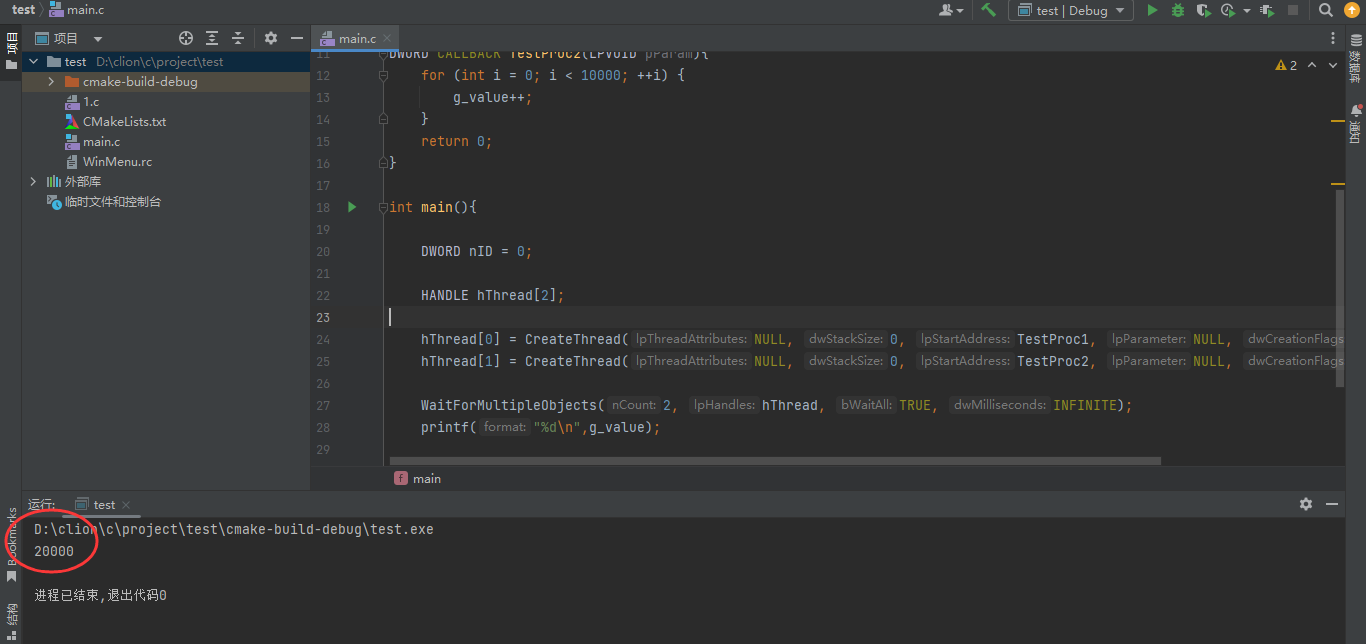The height and width of the screenshot is (644, 1366).
Task: Open the user account dropdown icon
Action: click(951, 10)
